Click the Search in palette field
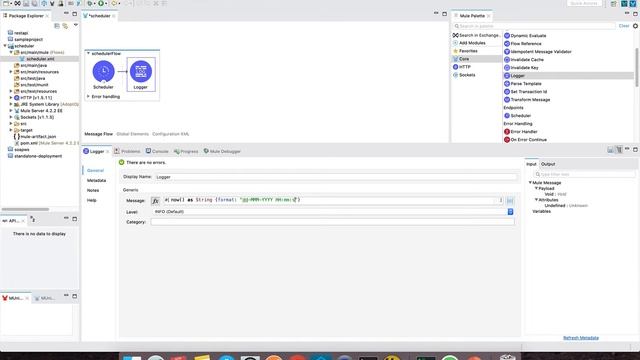The height and width of the screenshot is (360, 640). click(534, 26)
